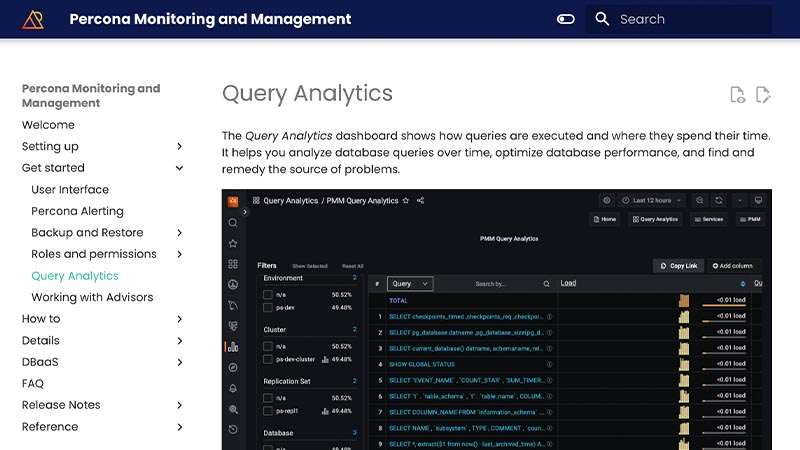Viewport: 800px width, 450px height.
Task: Expand the Backup and Restore section
Action: tap(180, 233)
